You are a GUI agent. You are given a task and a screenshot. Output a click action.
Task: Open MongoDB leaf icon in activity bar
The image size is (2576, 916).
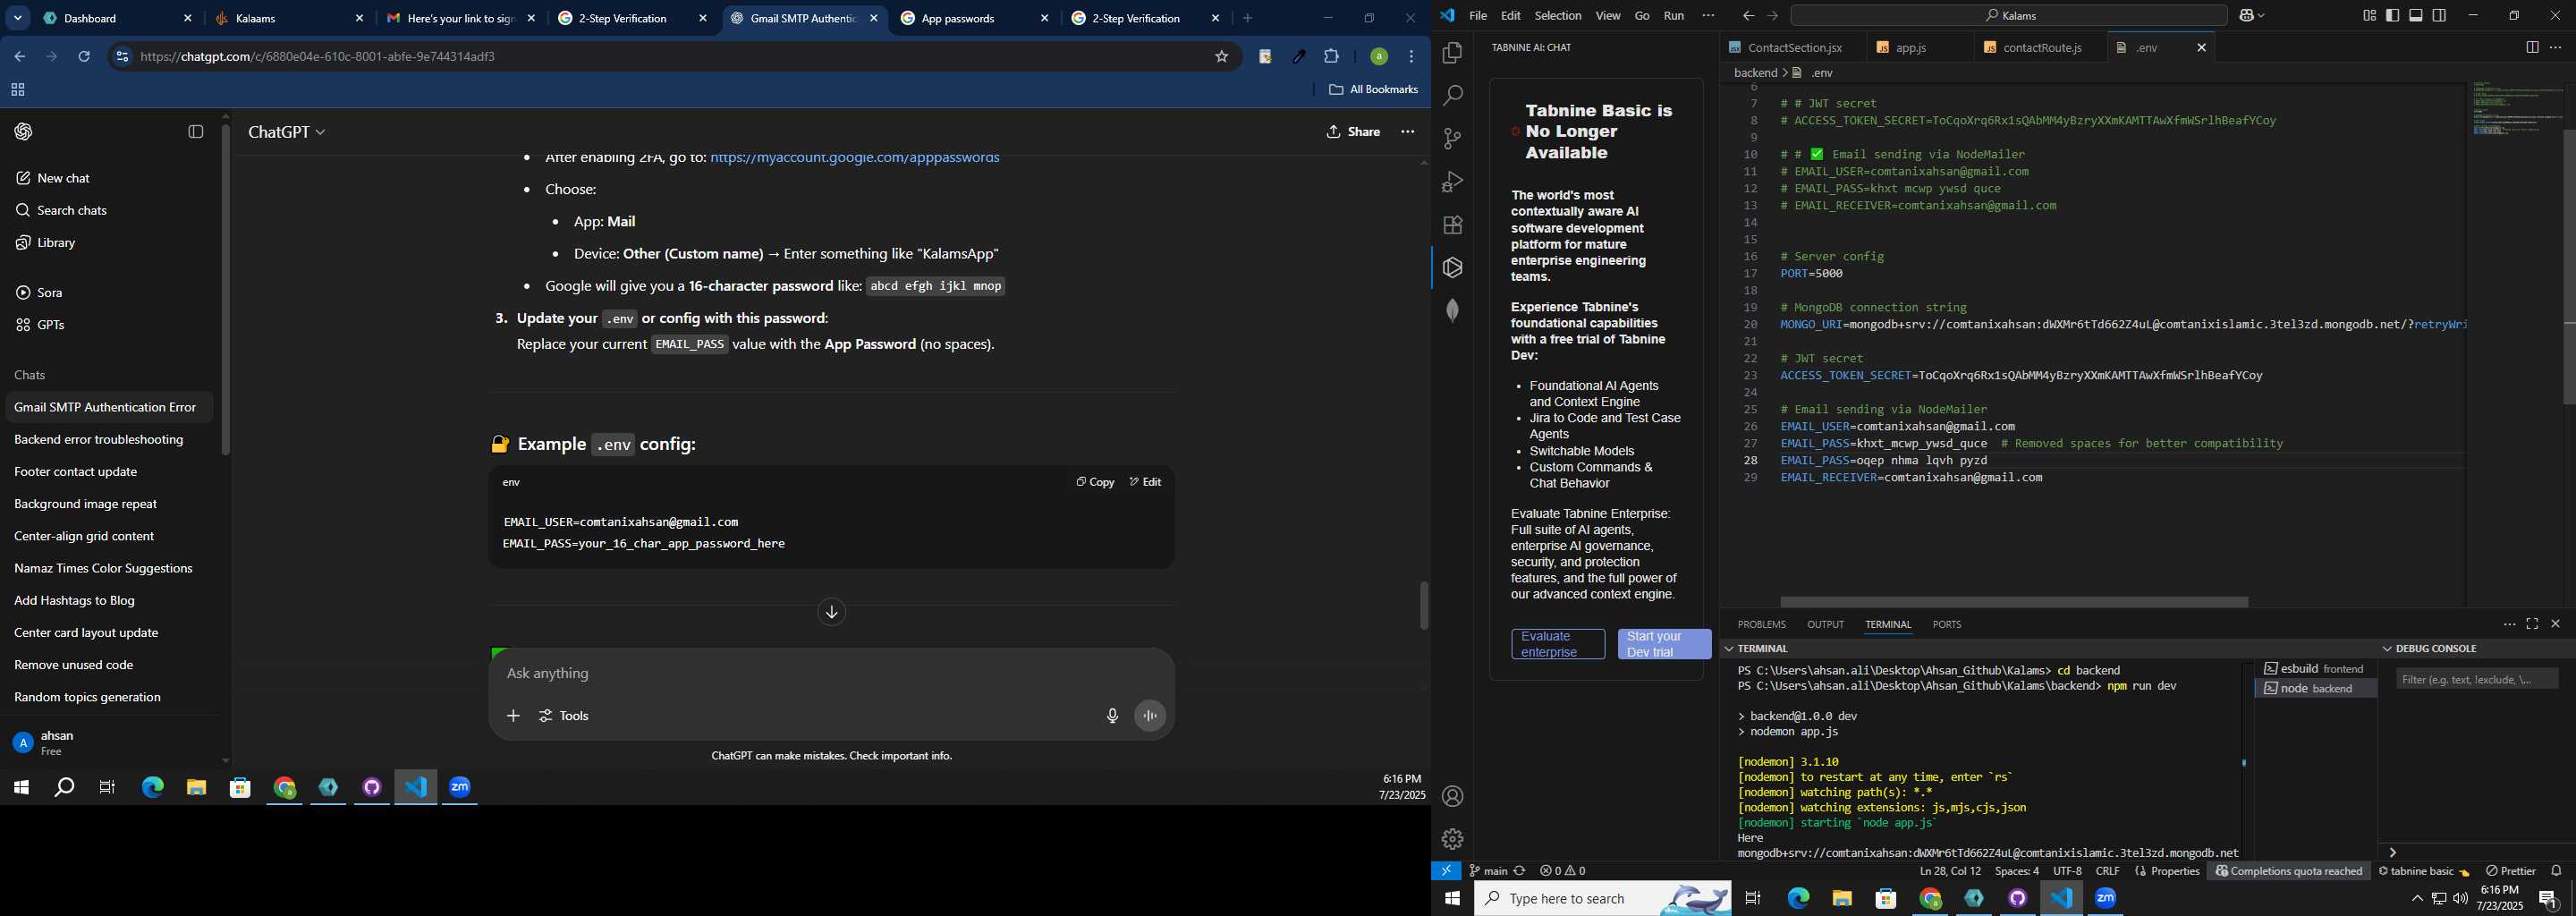(1452, 310)
